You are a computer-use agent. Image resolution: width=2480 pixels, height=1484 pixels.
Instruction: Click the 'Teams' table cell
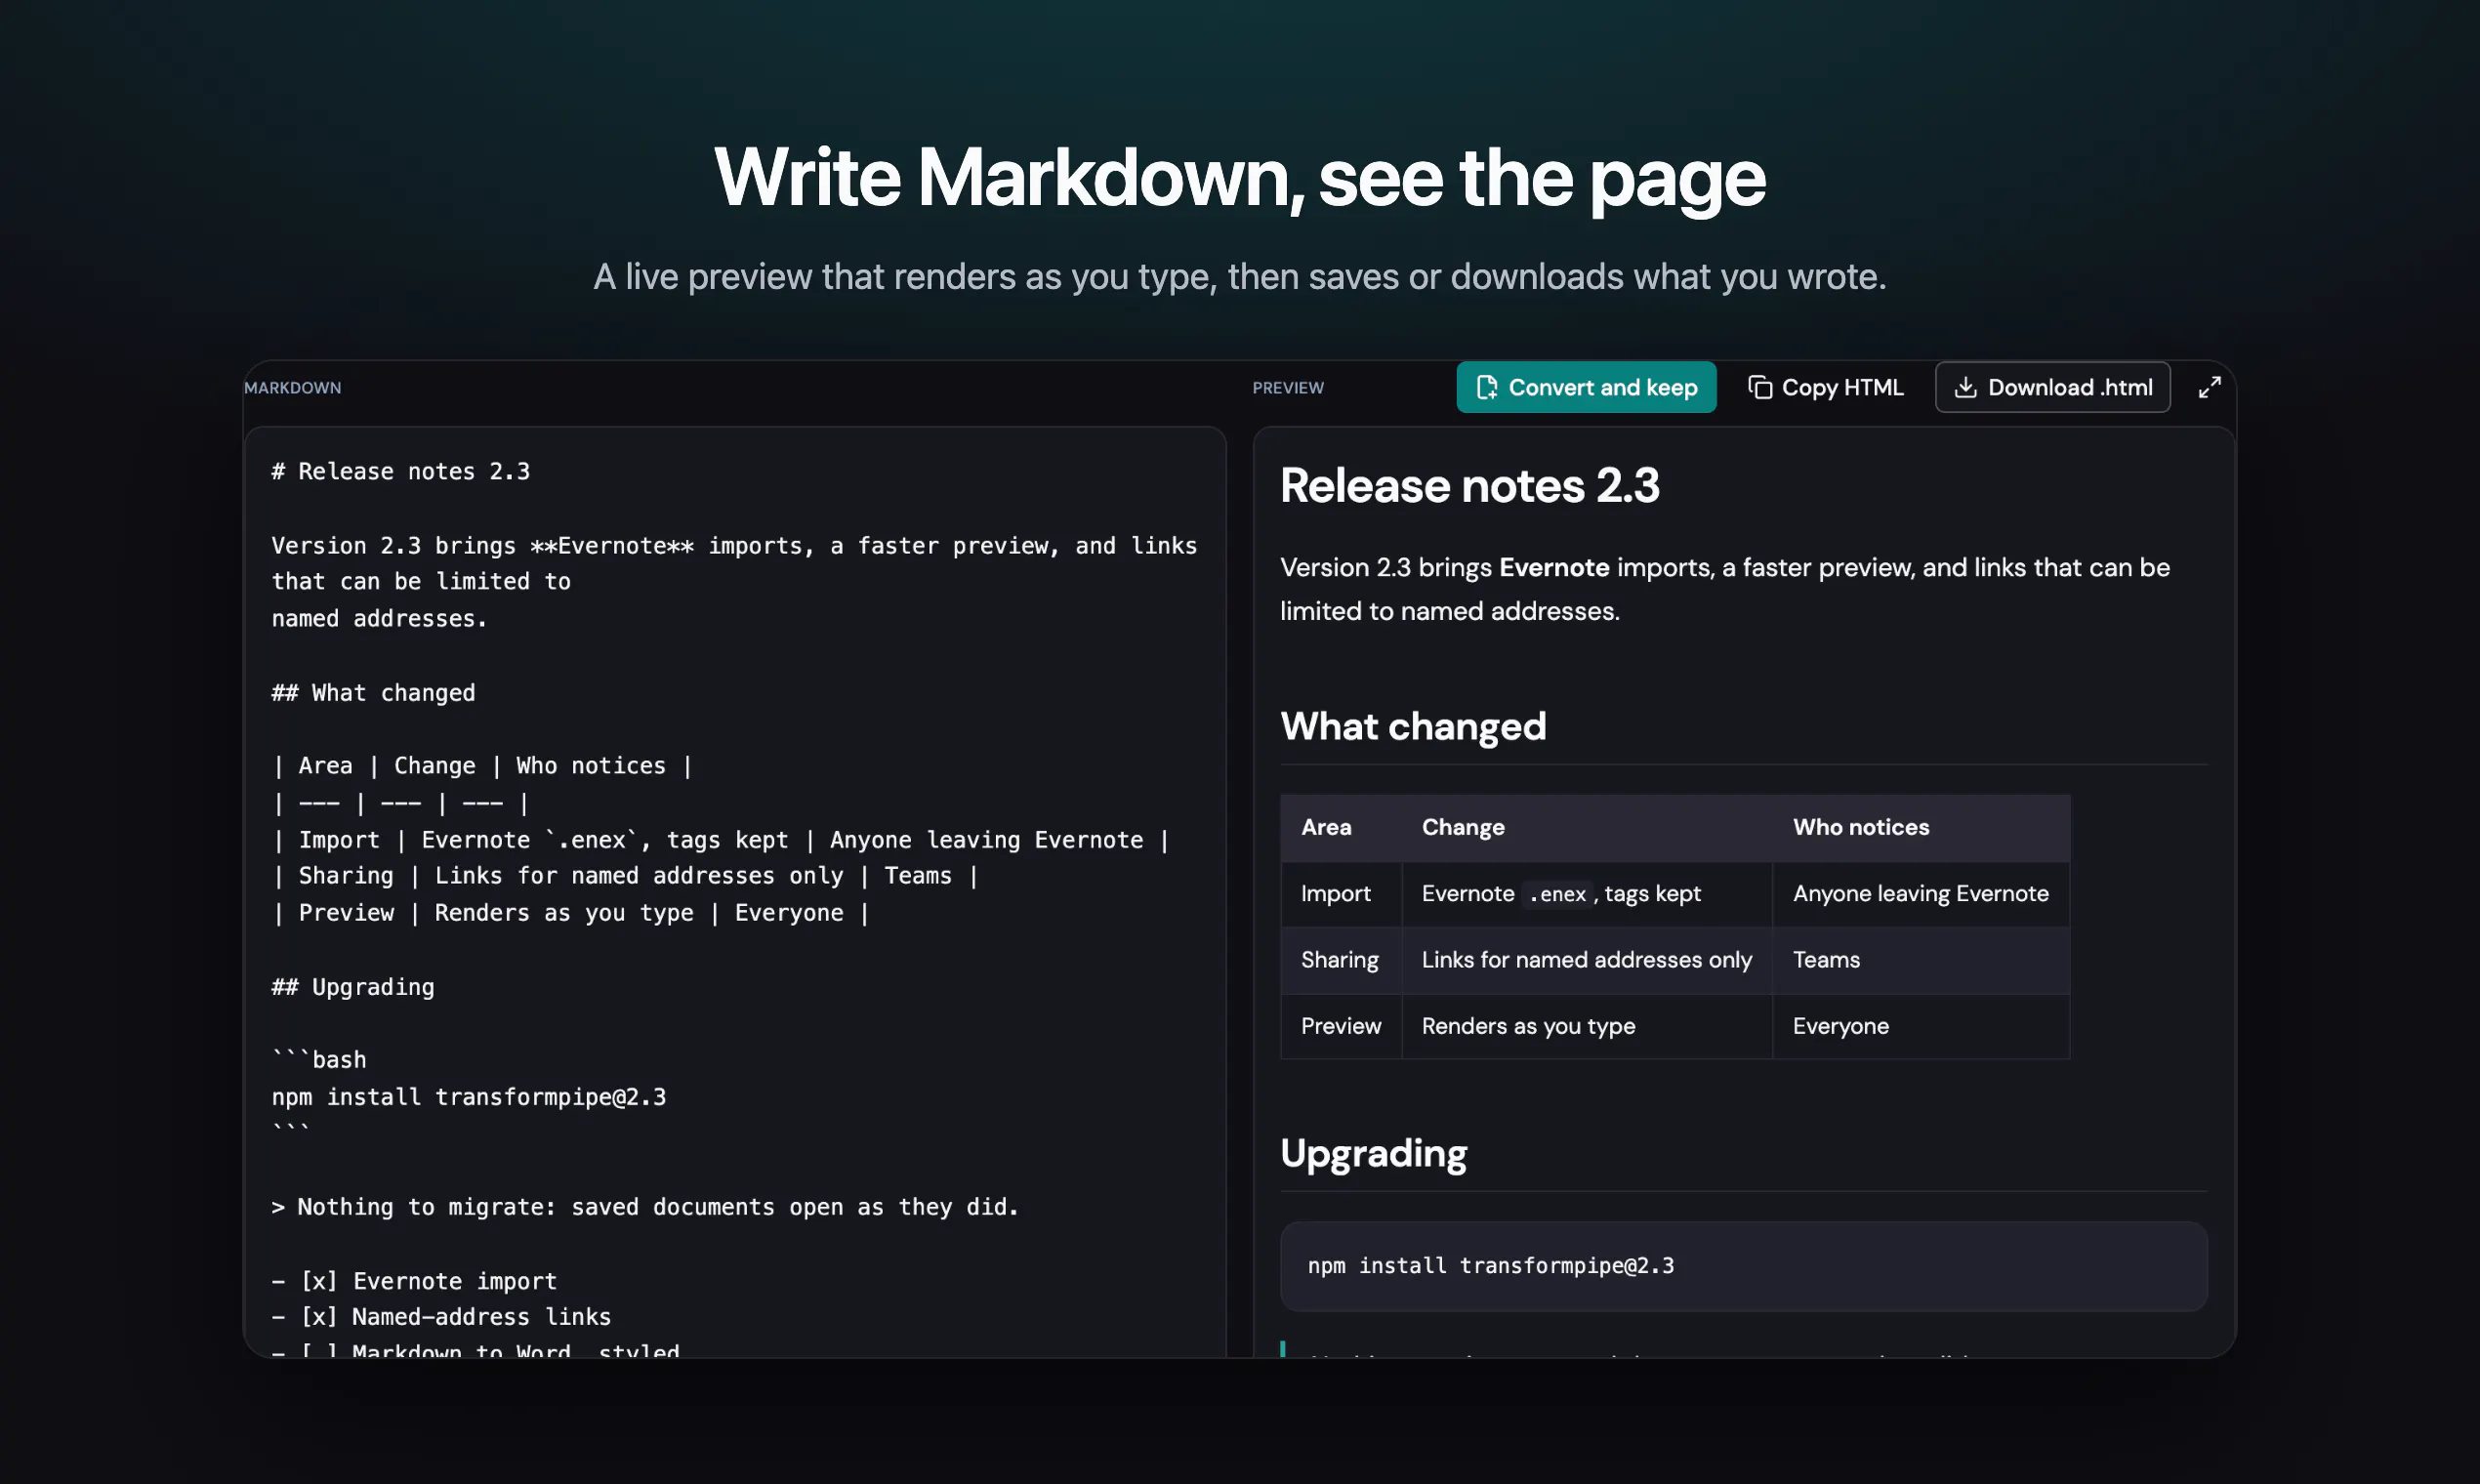coord(1921,960)
